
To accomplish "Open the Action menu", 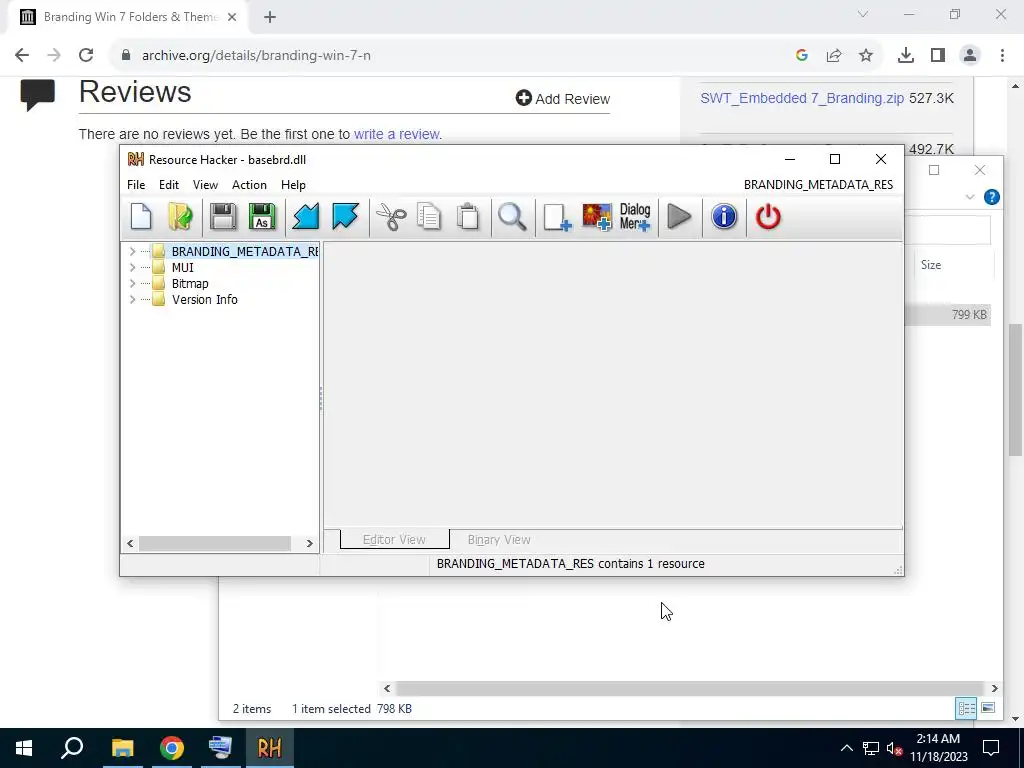I will (x=249, y=185).
